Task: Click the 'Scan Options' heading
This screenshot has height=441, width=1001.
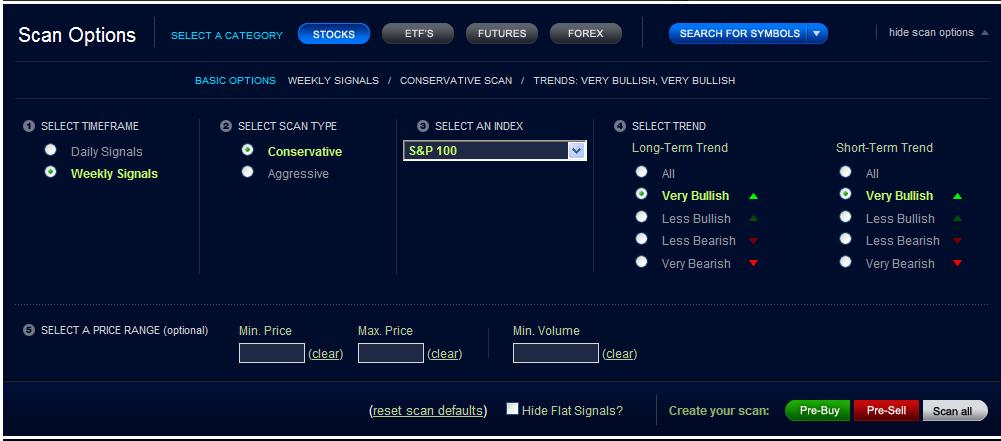Action: [x=77, y=34]
